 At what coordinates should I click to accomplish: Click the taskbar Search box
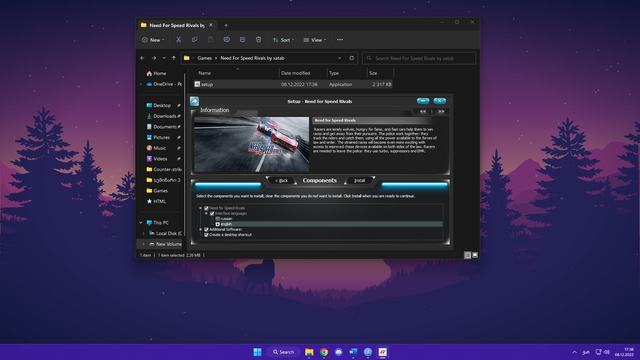pos(283,352)
